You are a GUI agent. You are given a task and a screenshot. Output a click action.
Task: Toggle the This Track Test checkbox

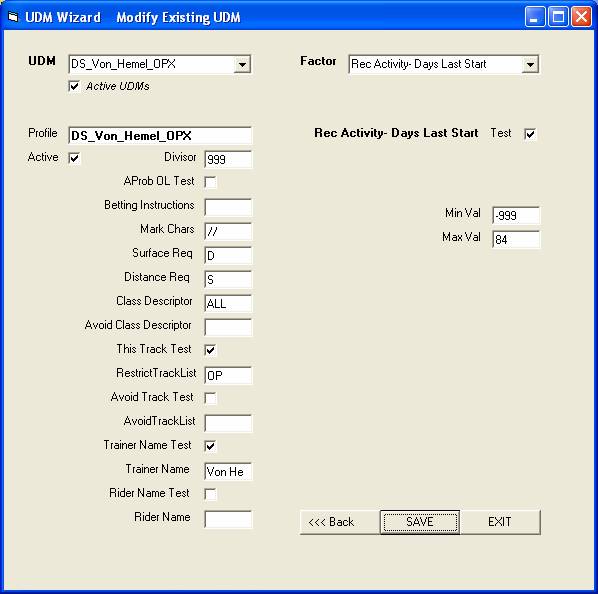click(210, 350)
